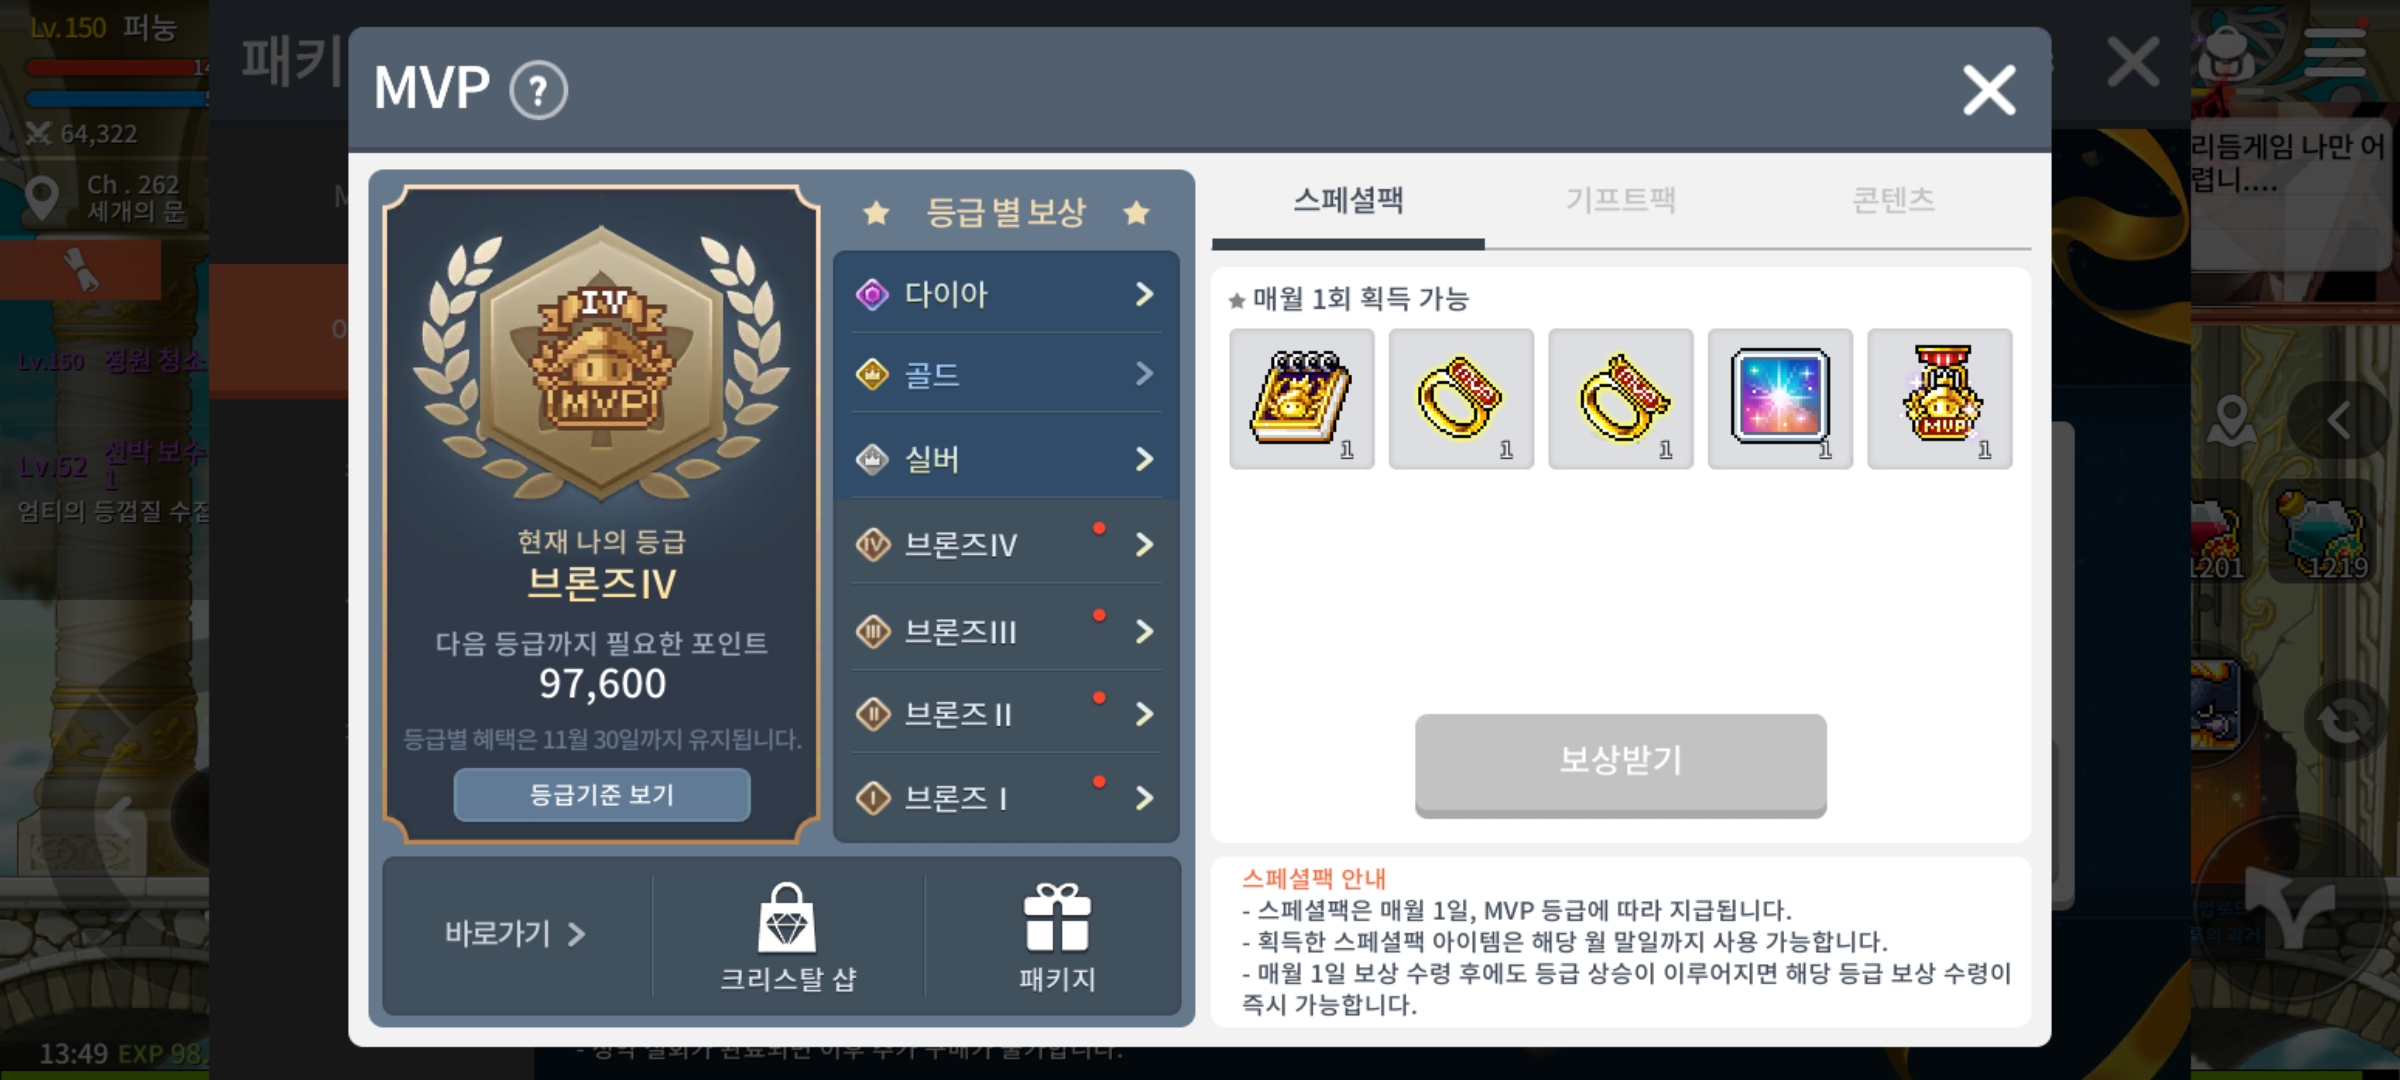Tap the Crystal Shop bag icon
2400x1080 pixels.
pyautogui.click(x=787, y=918)
